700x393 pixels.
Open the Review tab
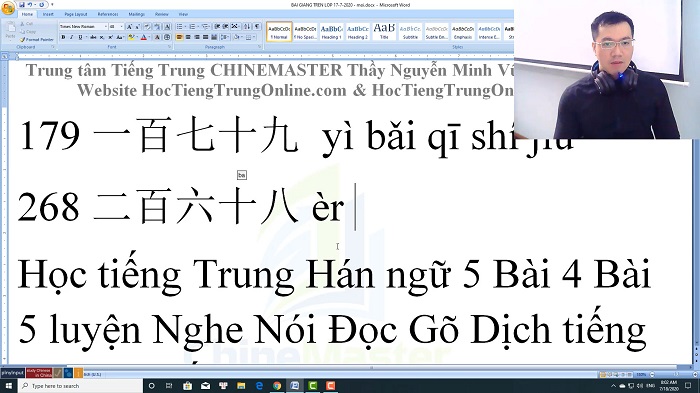[162, 14]
